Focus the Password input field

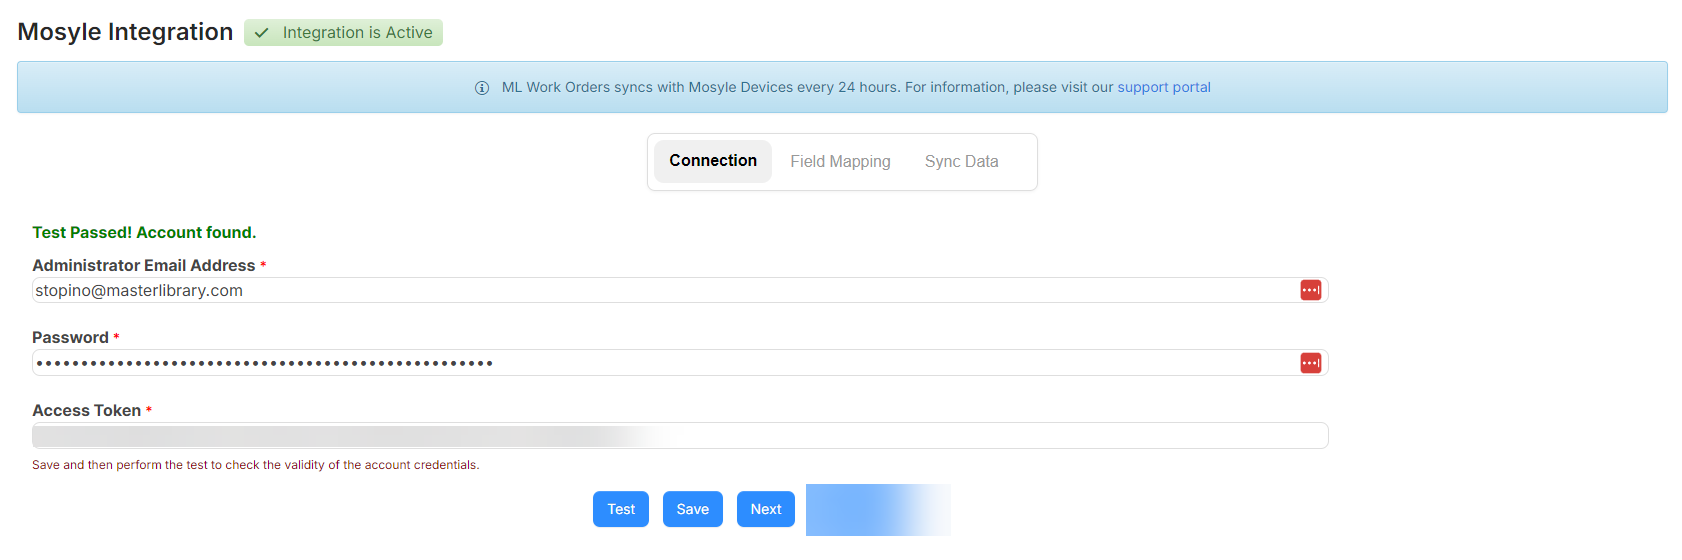point(680,363)
